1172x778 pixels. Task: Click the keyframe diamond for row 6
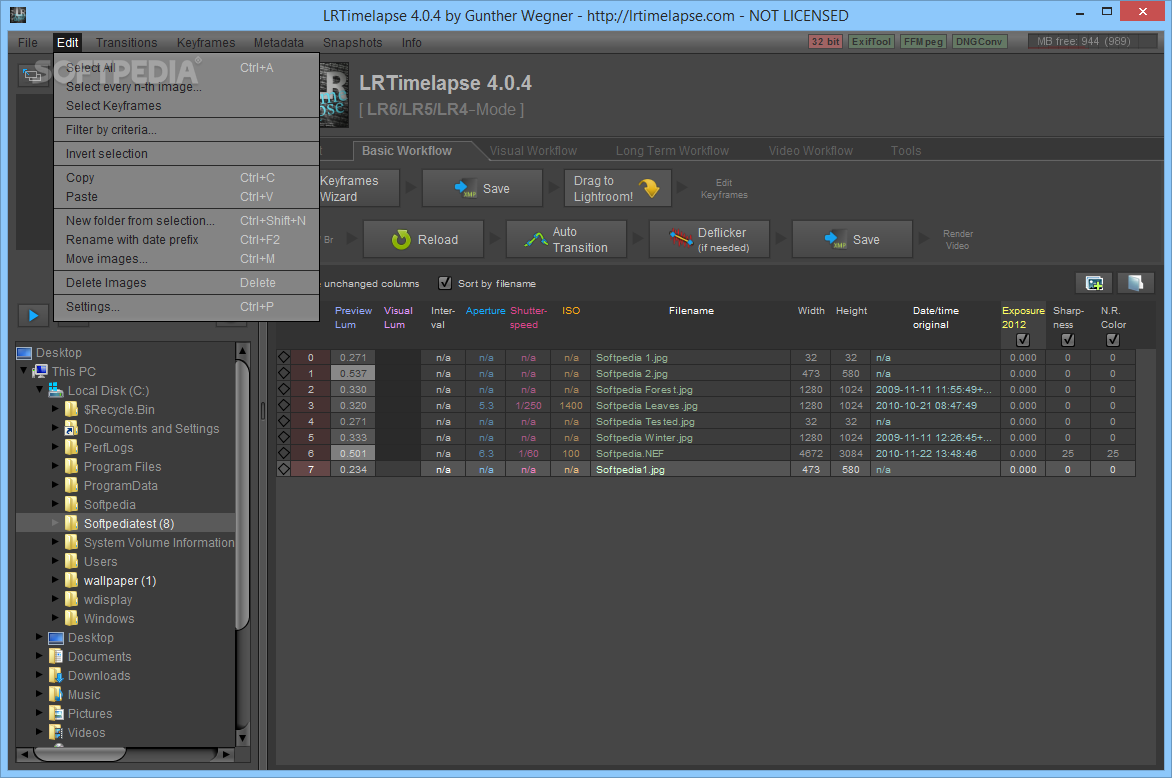(284, 453)
